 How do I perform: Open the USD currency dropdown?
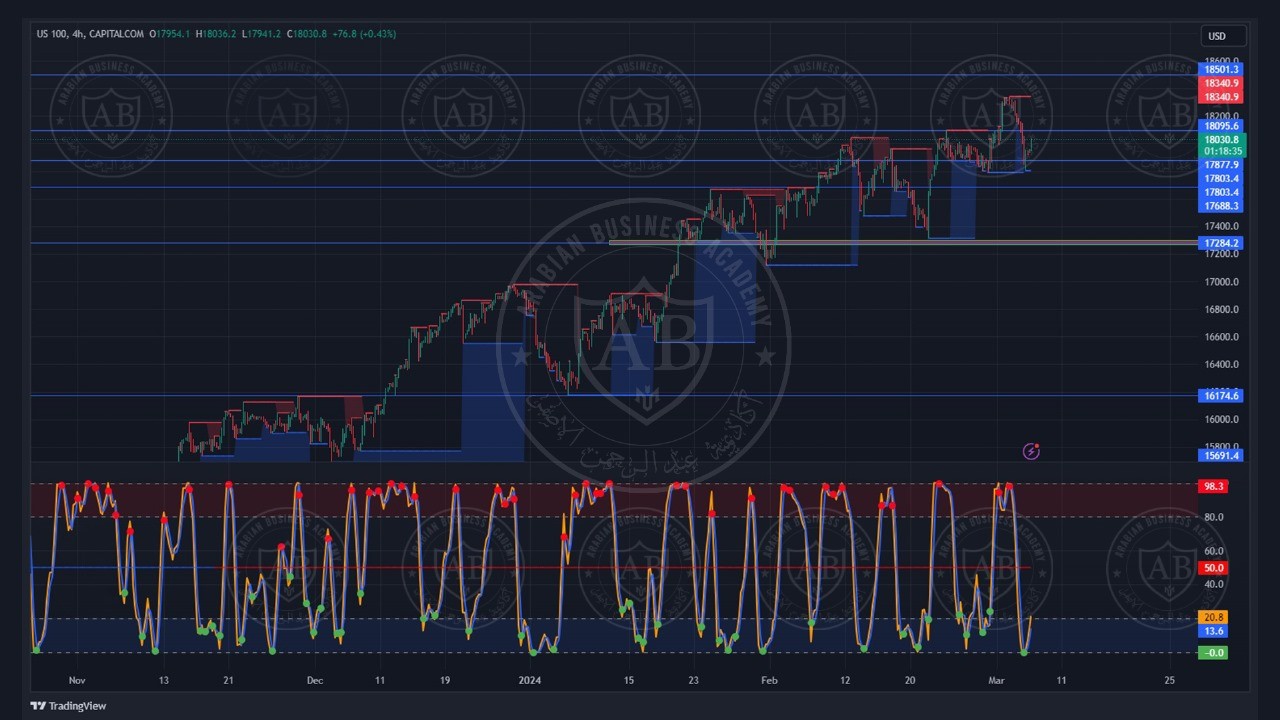tap(1223, 36)
